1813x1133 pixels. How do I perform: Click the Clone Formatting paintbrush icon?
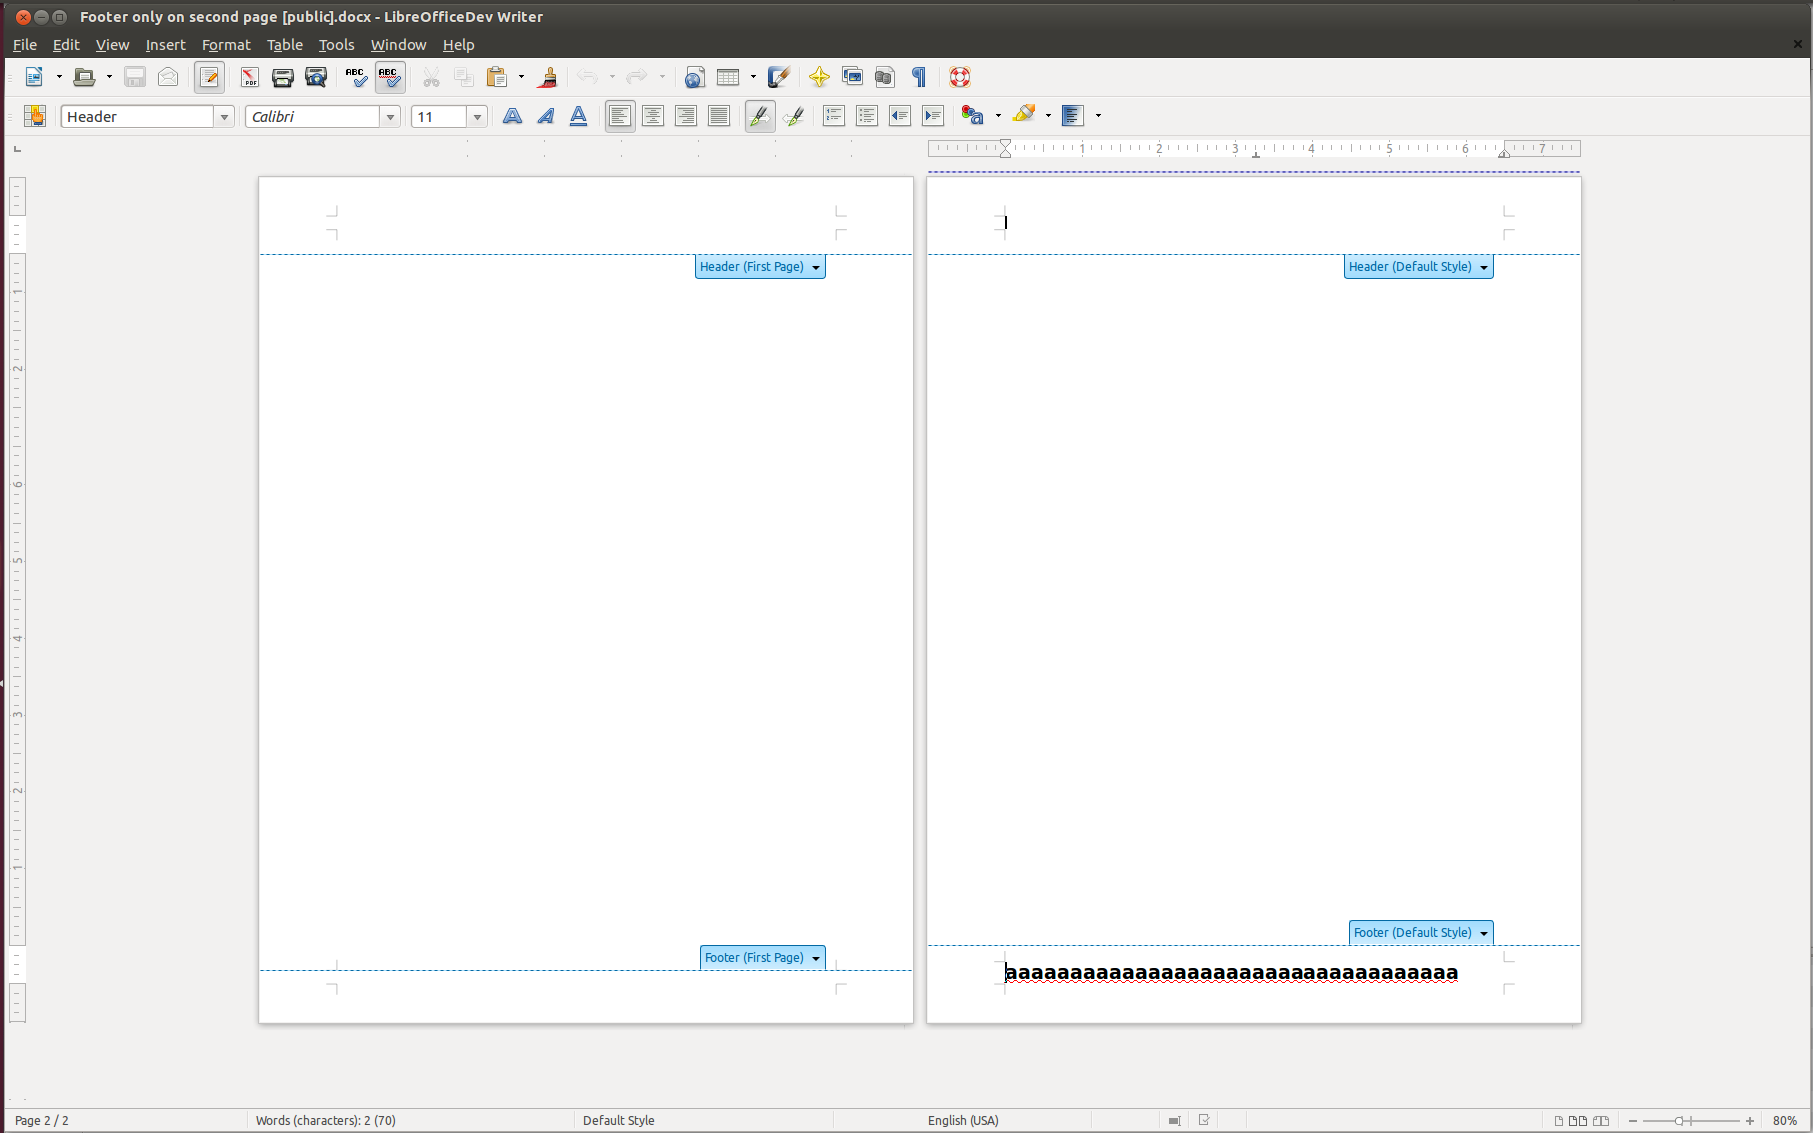pos(547,77)
